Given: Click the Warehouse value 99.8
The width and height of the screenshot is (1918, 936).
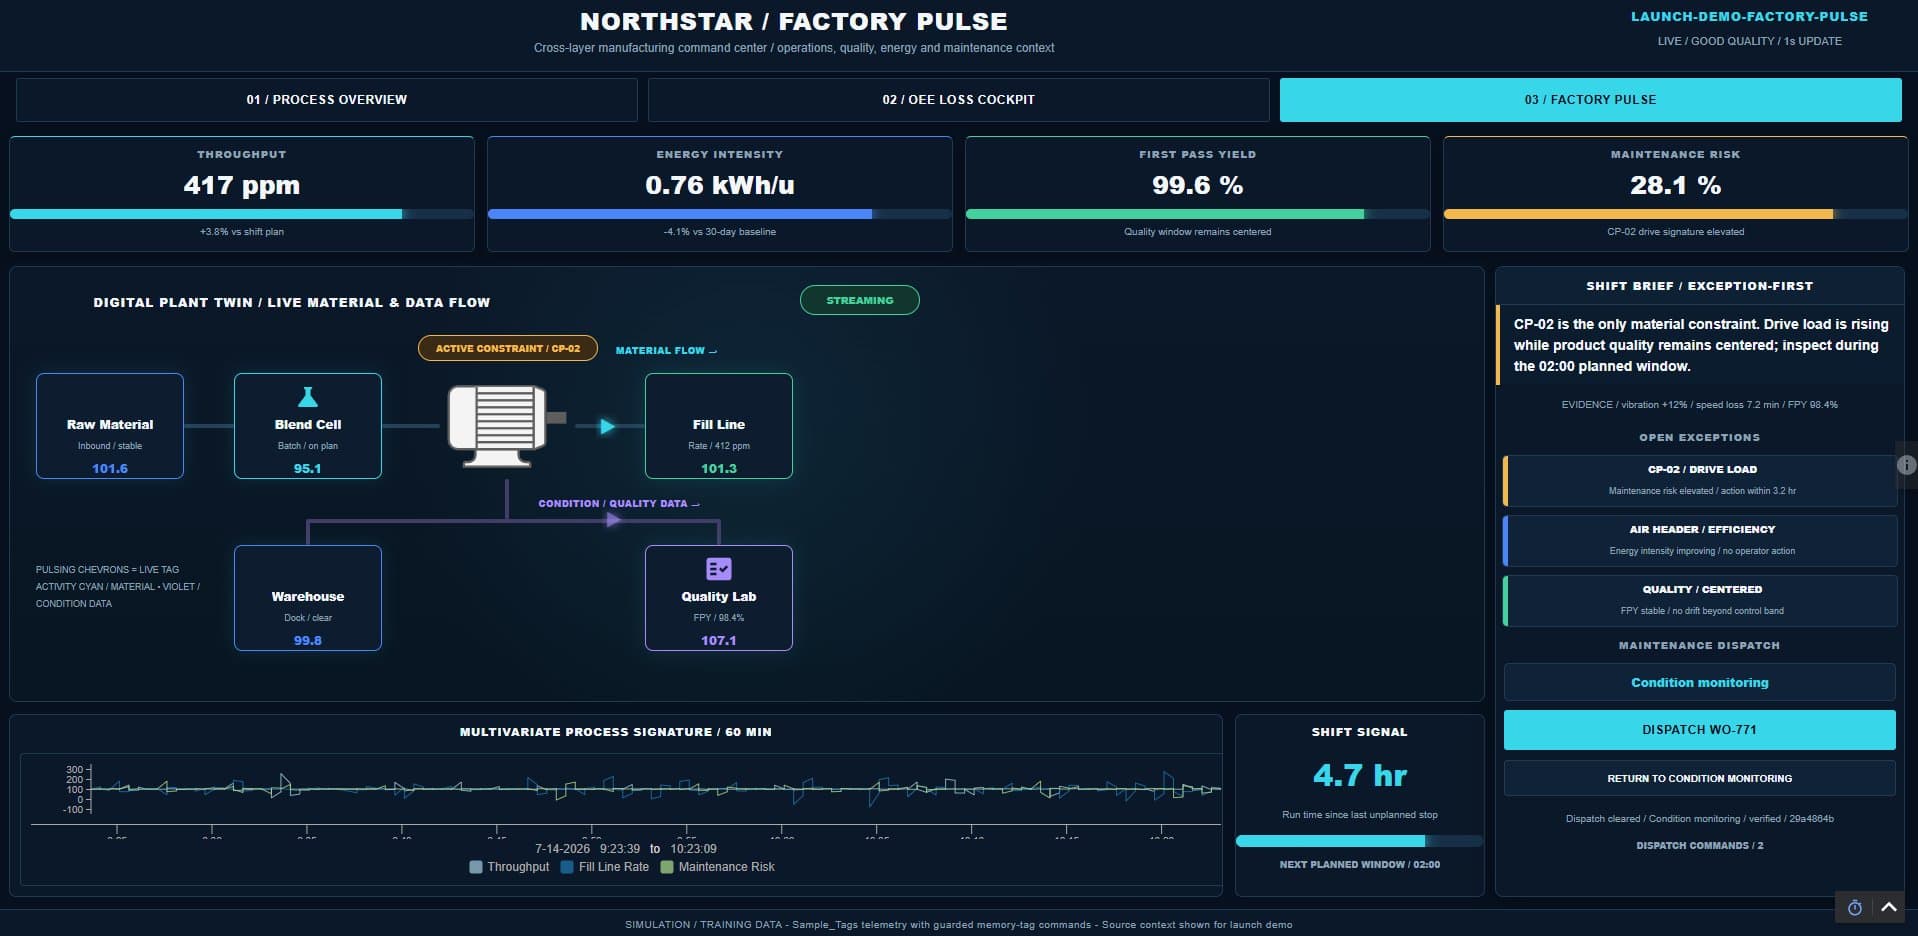Looking at the screenshot, I should pos(308,640).
